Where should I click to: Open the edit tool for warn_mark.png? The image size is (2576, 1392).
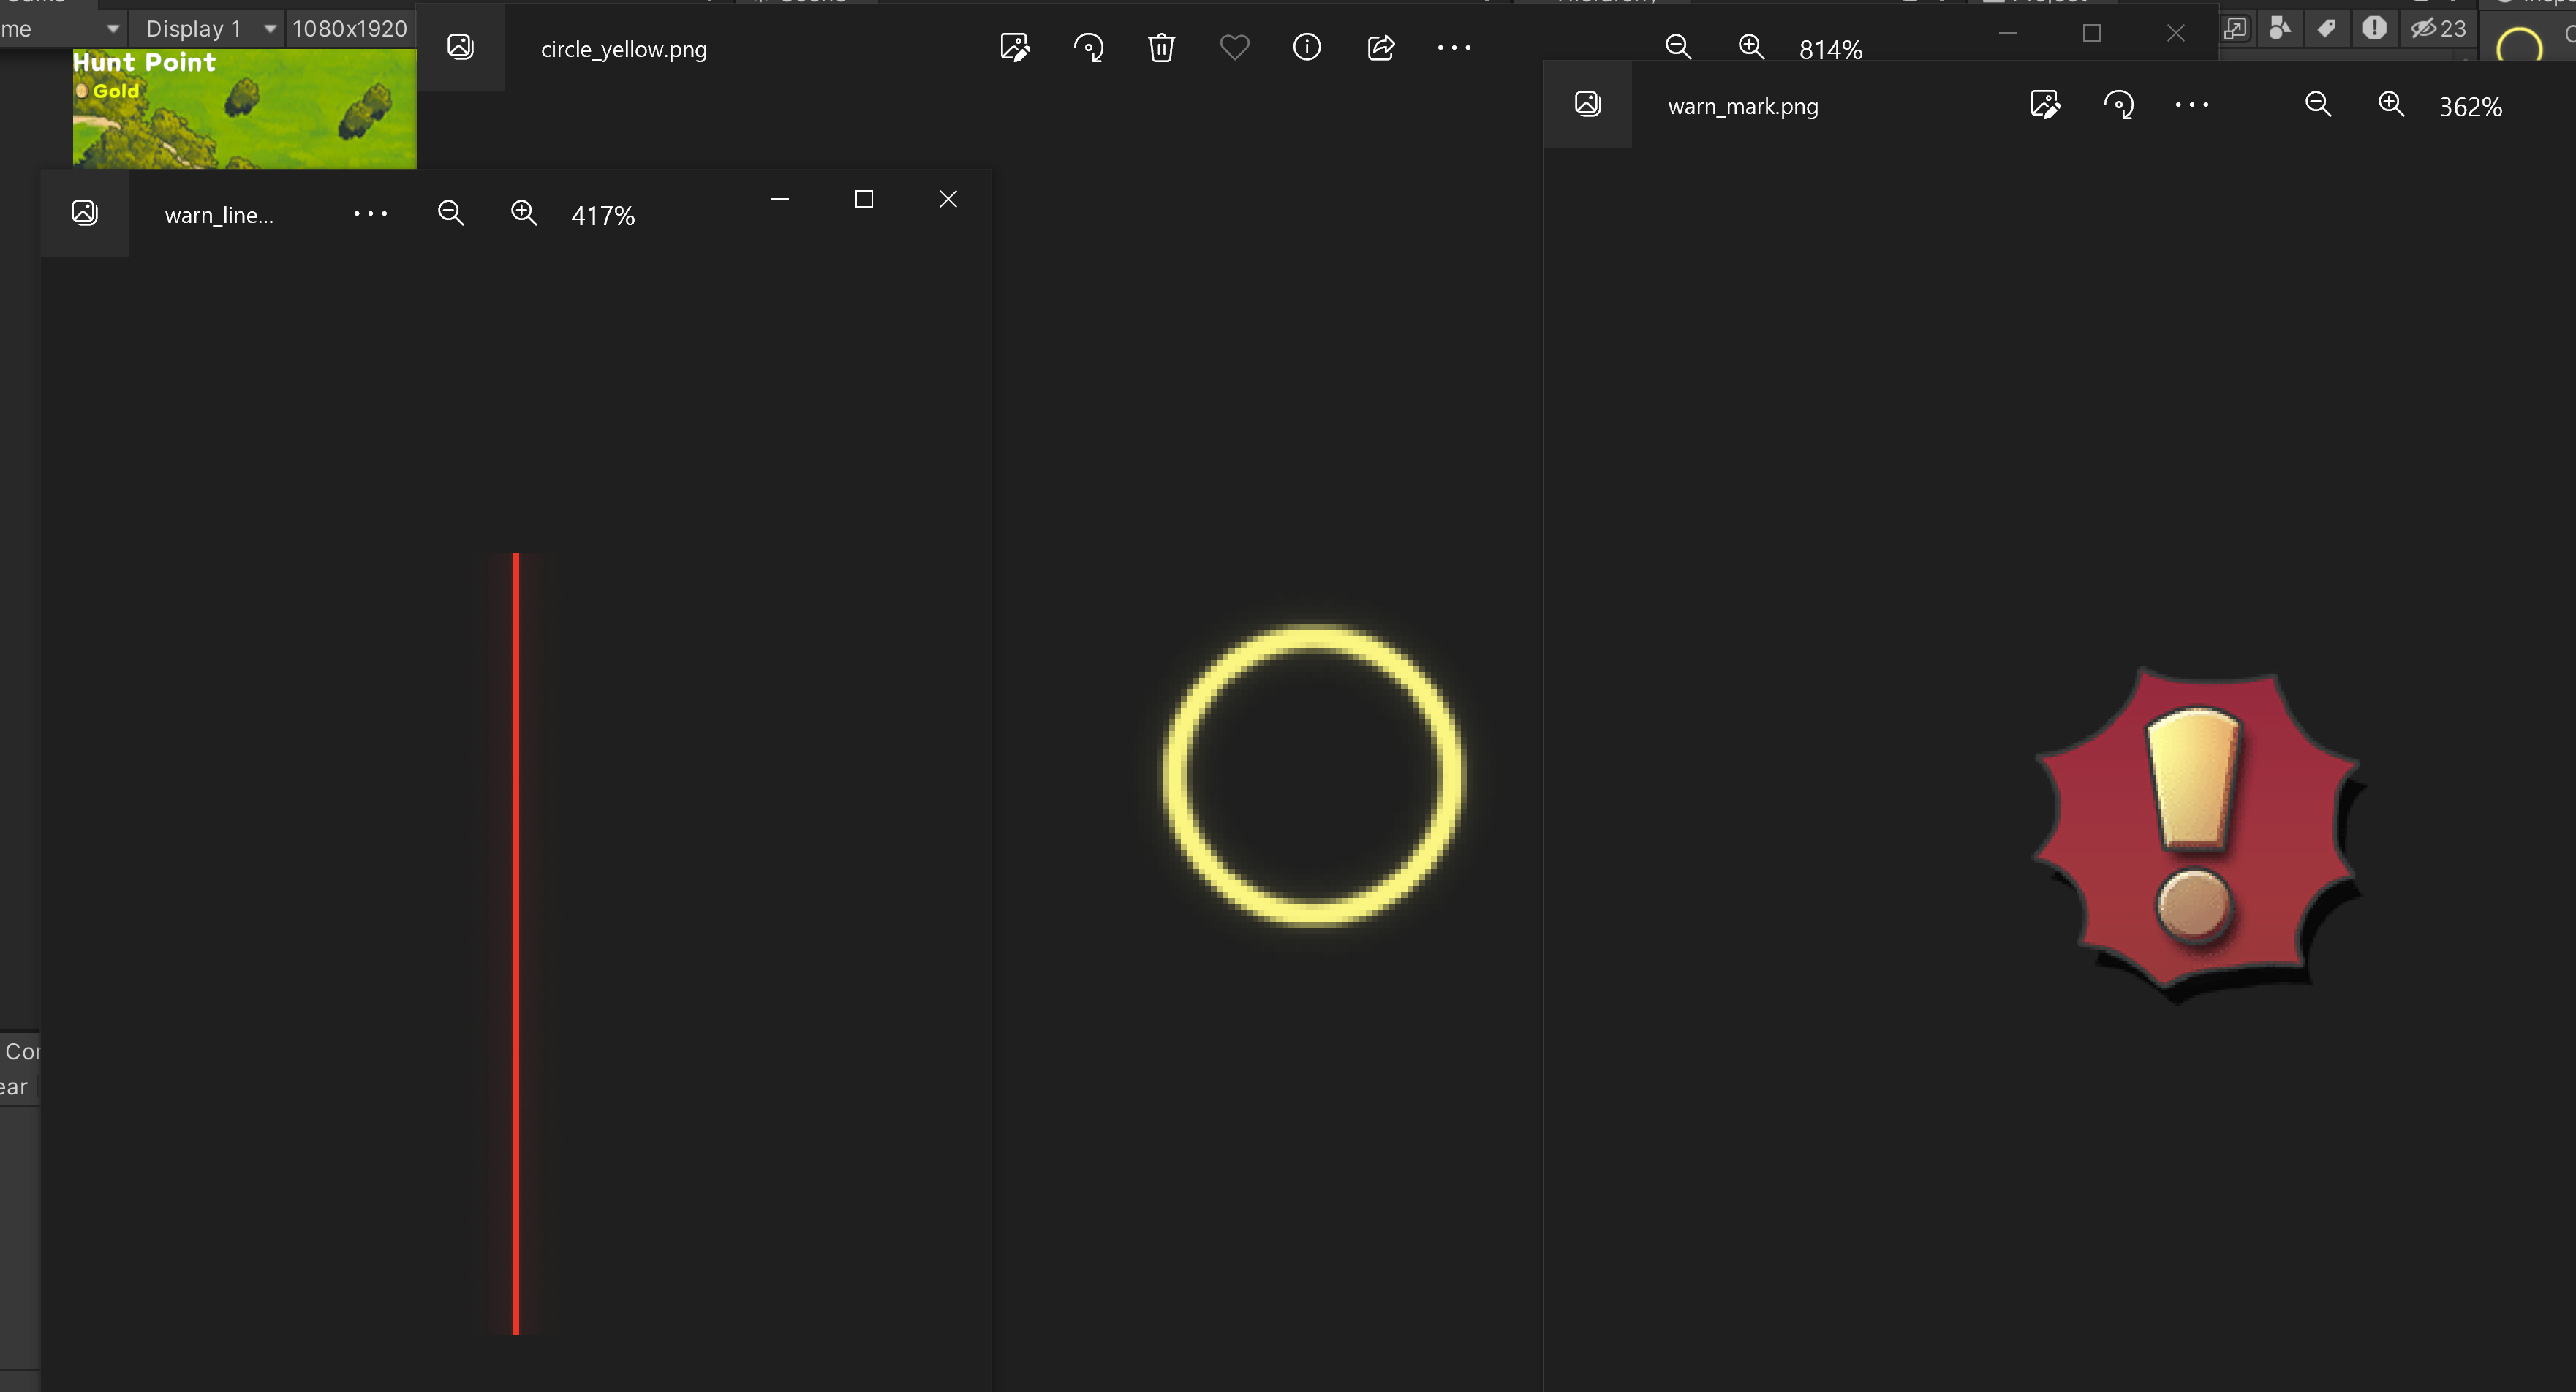(x=2045, y=104)
